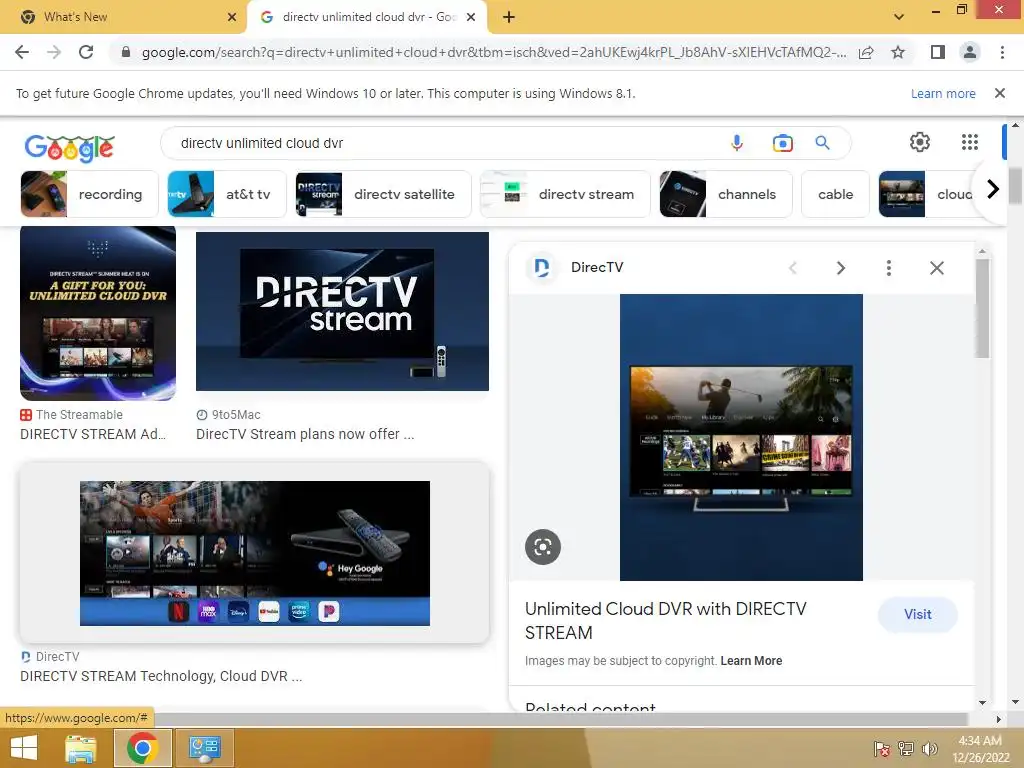
Task: Open Google quick settings gear
Action: coord(920,142)
